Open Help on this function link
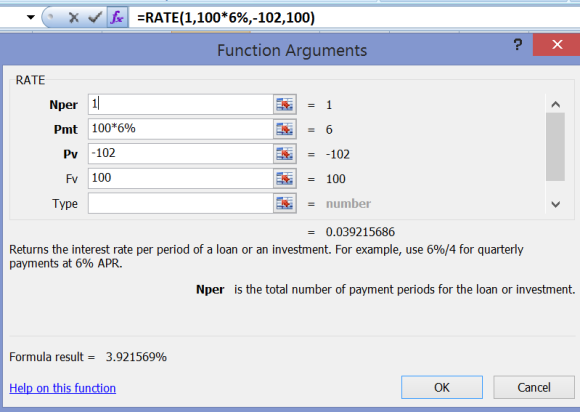 [63, 388]
